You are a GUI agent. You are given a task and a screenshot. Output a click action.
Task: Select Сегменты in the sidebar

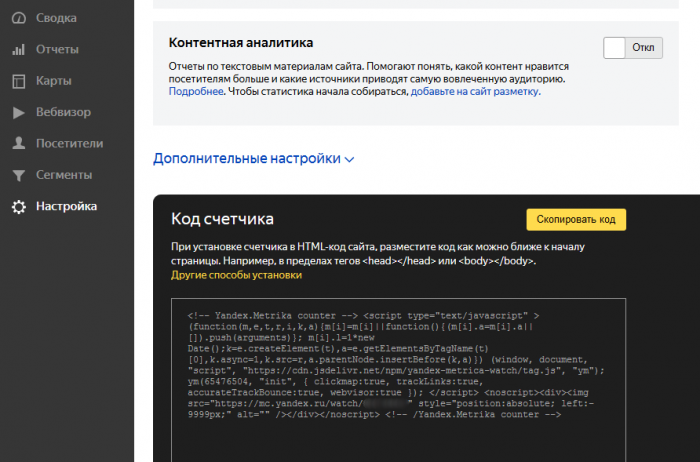tap(64, 175)
